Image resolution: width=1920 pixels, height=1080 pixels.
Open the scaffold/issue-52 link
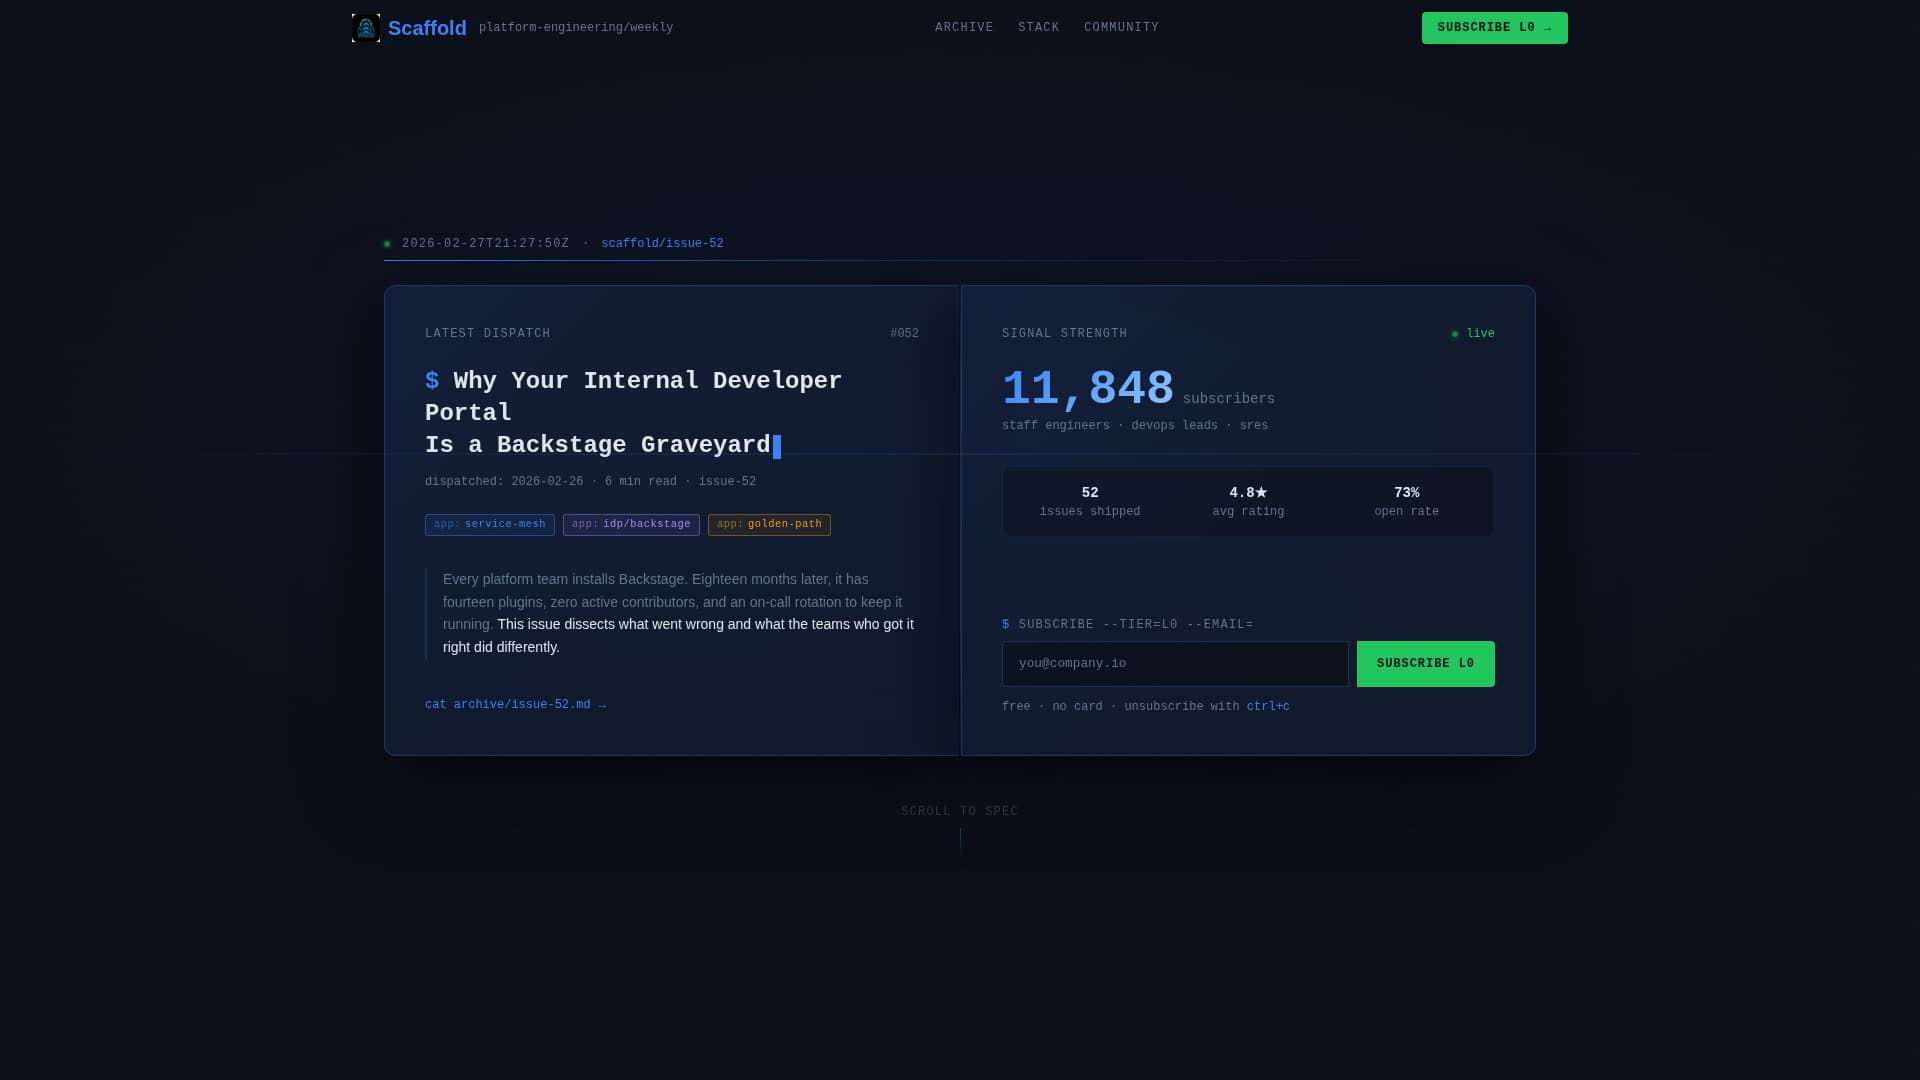pos(662,244)
